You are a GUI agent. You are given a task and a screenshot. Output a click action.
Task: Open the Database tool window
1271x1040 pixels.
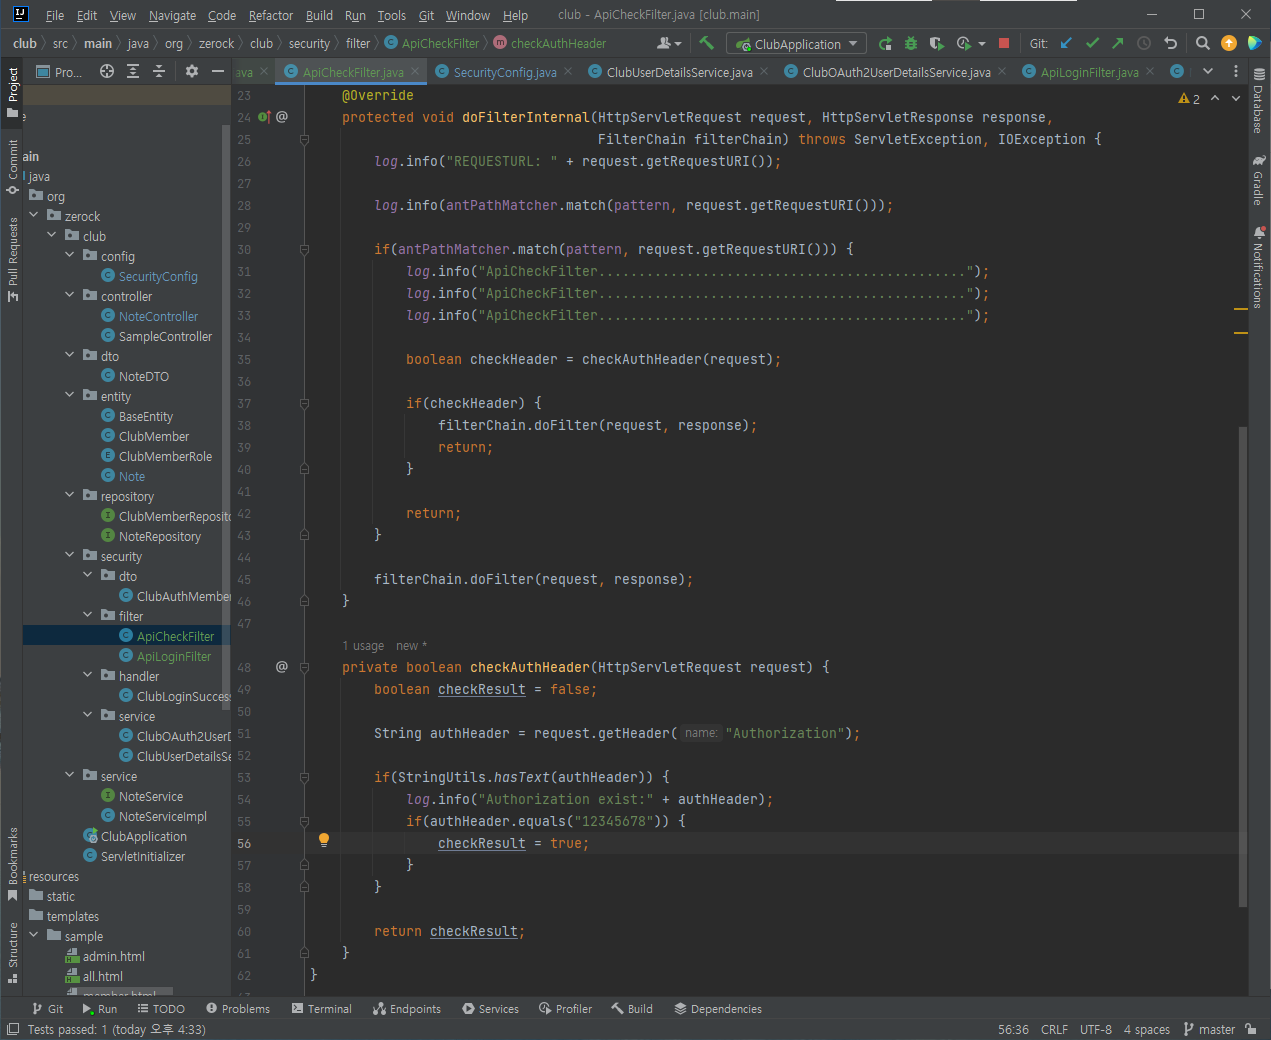click(1259, 101)
